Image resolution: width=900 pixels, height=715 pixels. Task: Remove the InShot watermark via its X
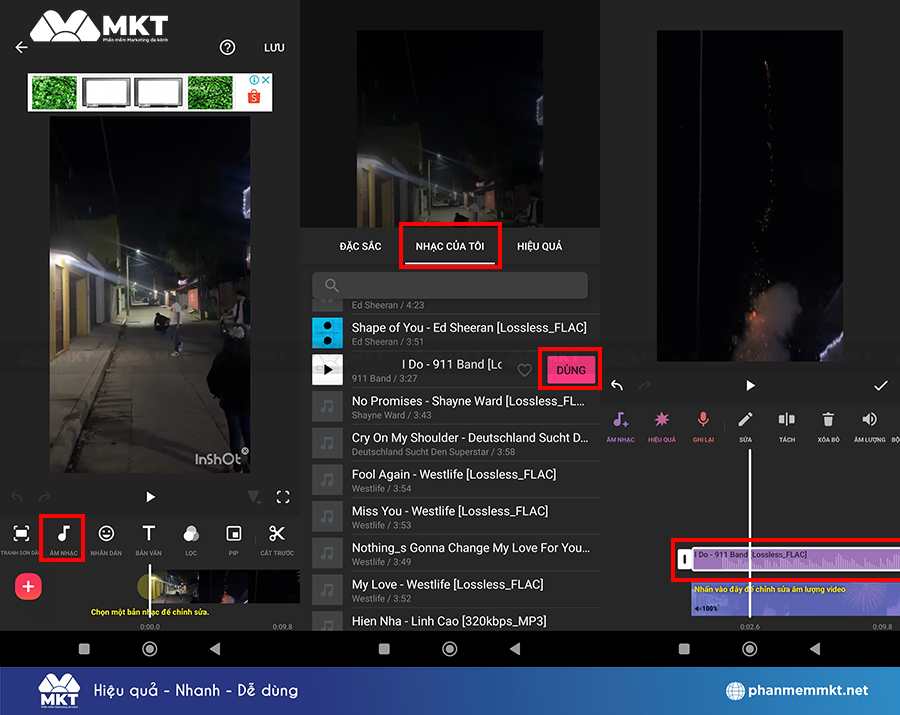(x=245, y=451)
